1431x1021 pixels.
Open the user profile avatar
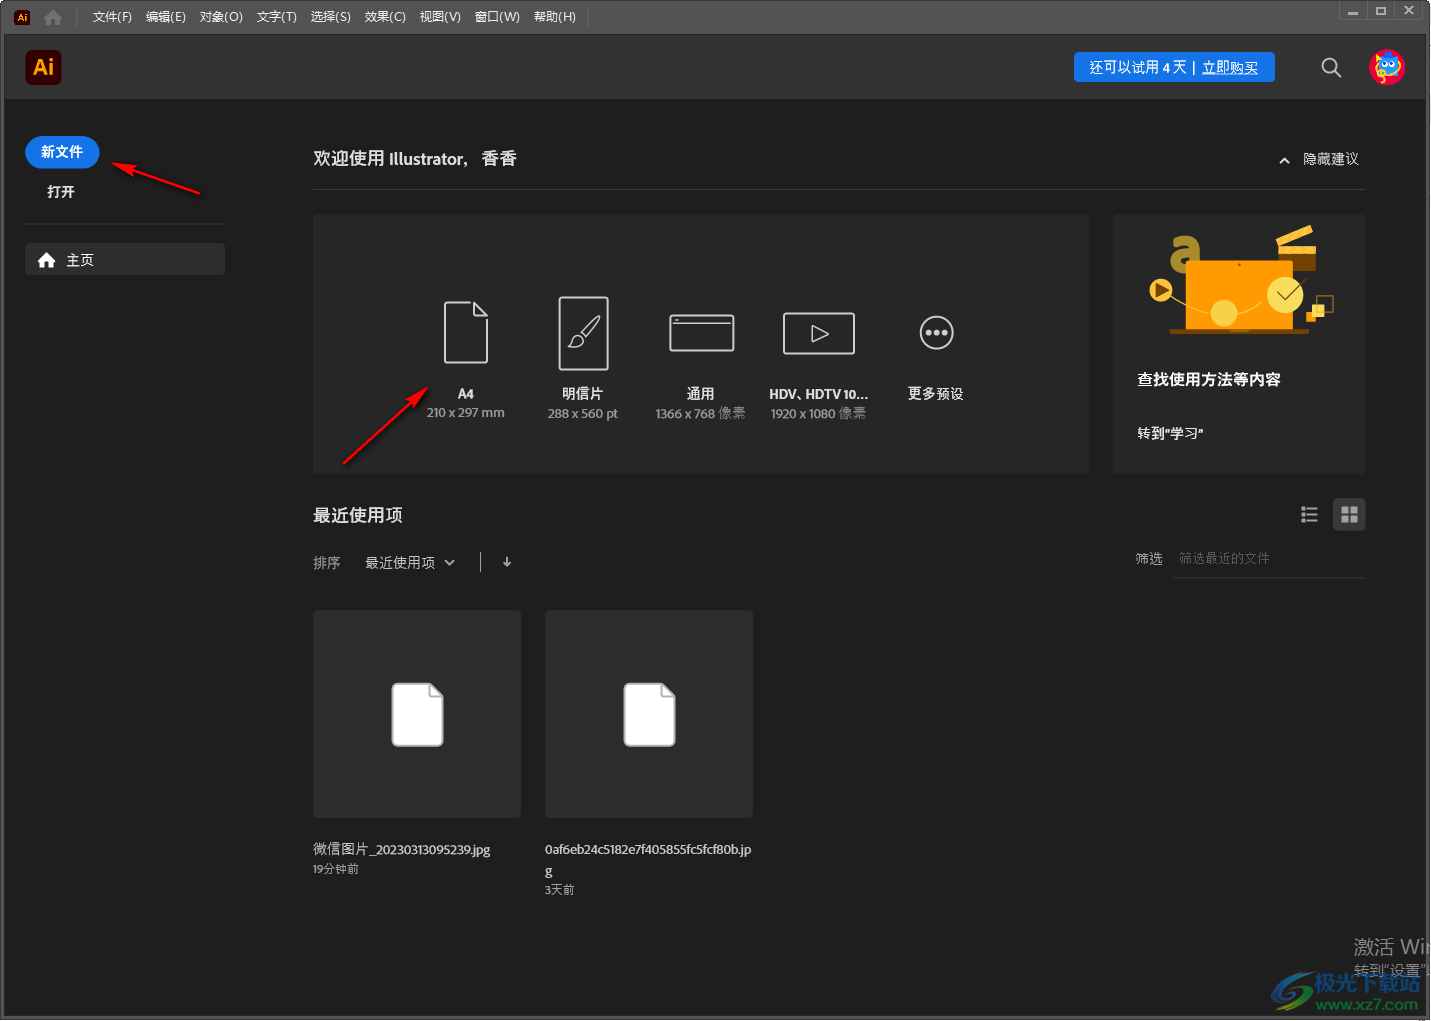pos(1387,67)
